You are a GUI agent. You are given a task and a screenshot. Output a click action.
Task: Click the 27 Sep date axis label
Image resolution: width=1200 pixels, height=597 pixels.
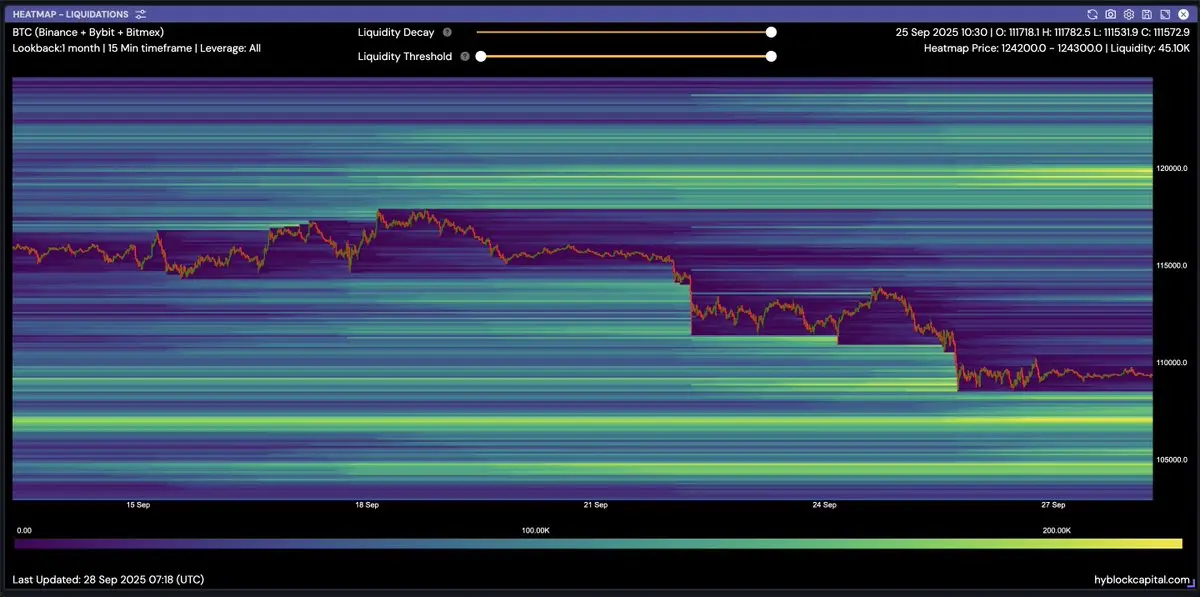pyautogui.click(x=1053, y=505)
